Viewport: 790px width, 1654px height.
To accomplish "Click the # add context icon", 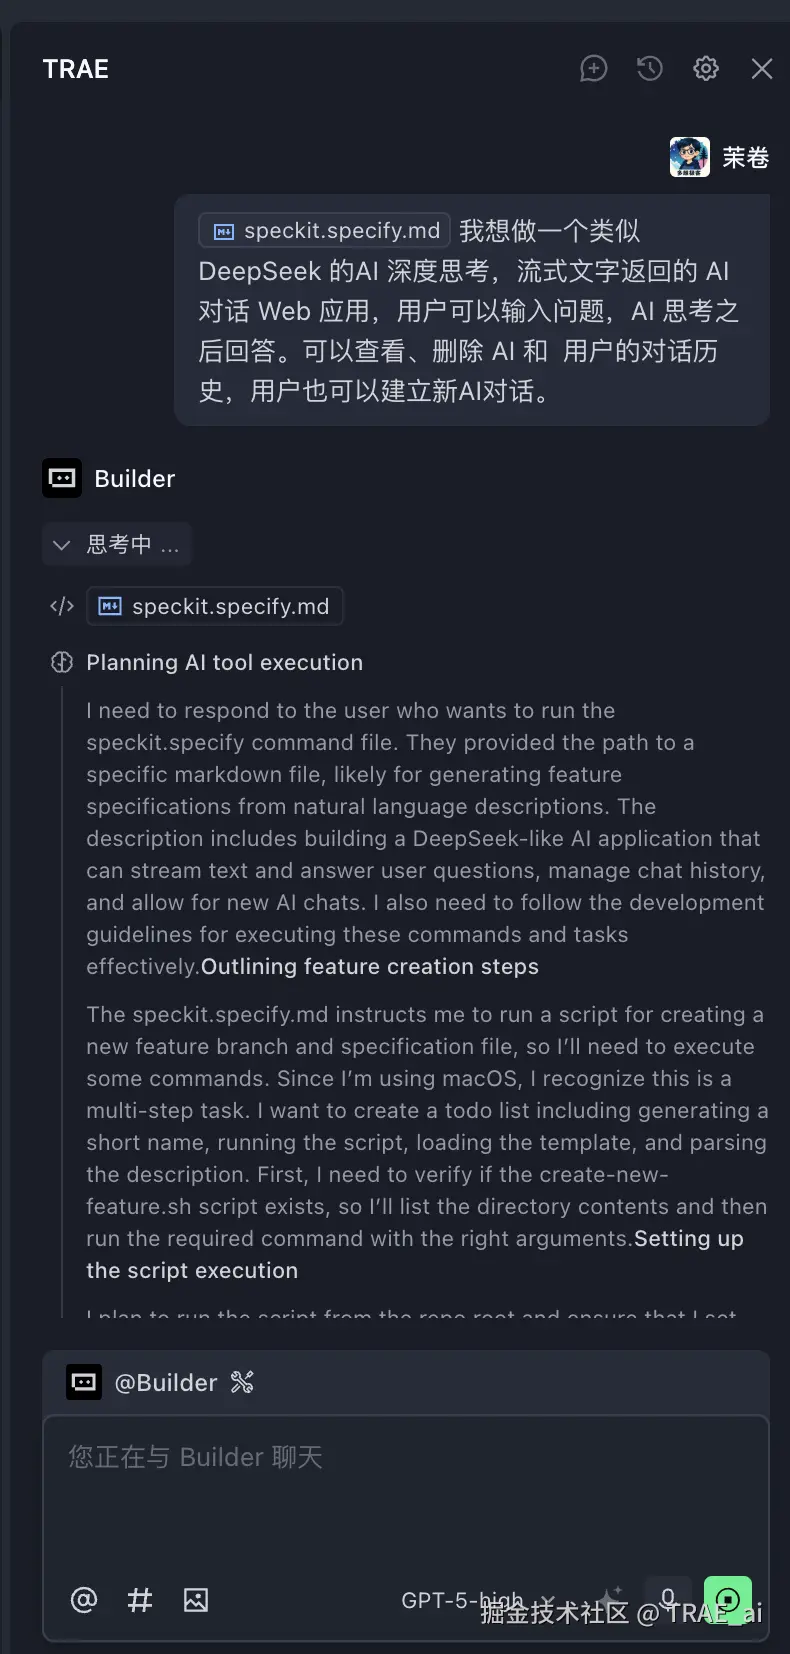I will click(140, 1600).
